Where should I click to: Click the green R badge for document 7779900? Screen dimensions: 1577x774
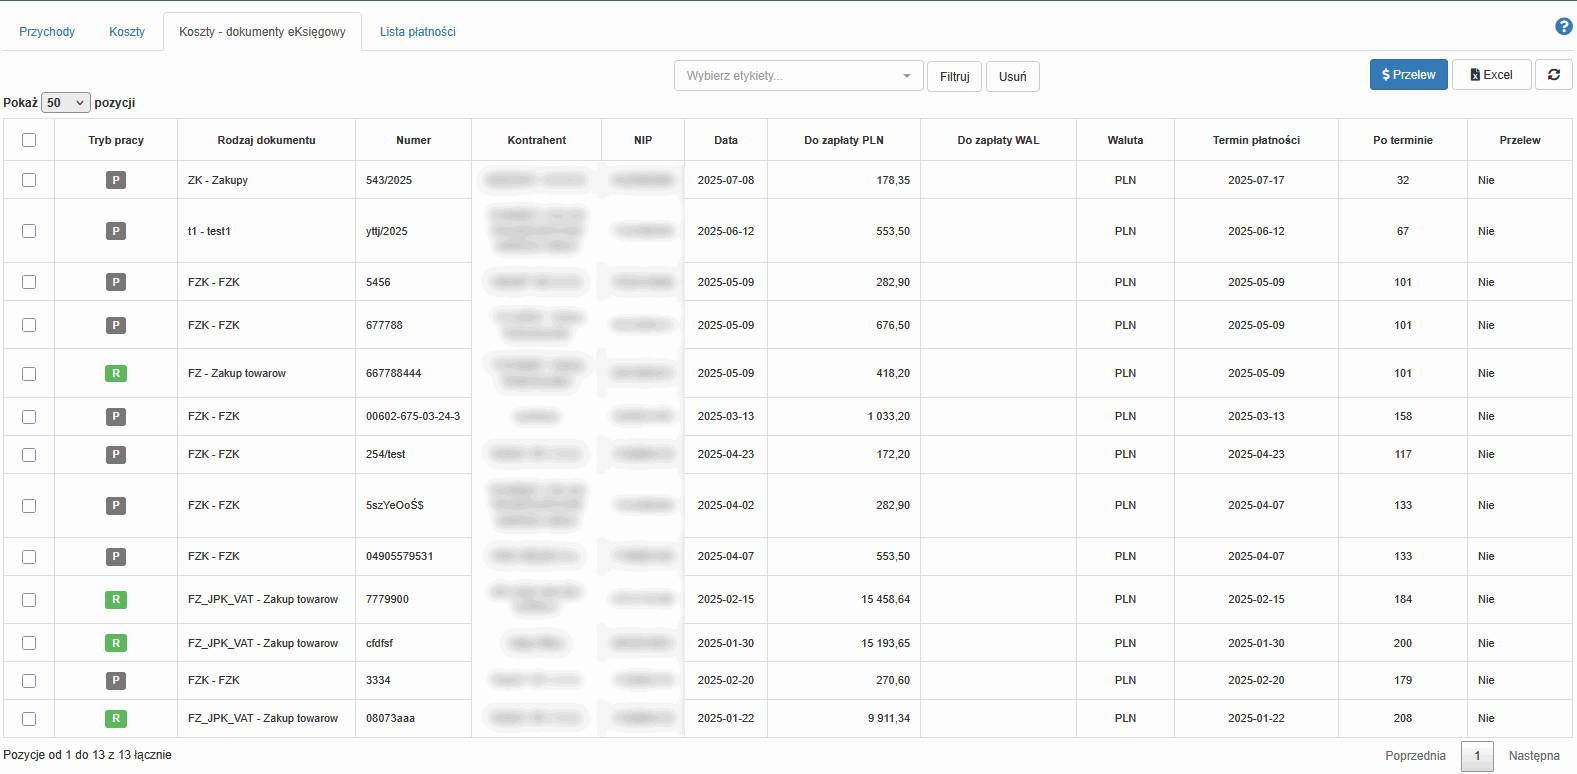(116, 600)
